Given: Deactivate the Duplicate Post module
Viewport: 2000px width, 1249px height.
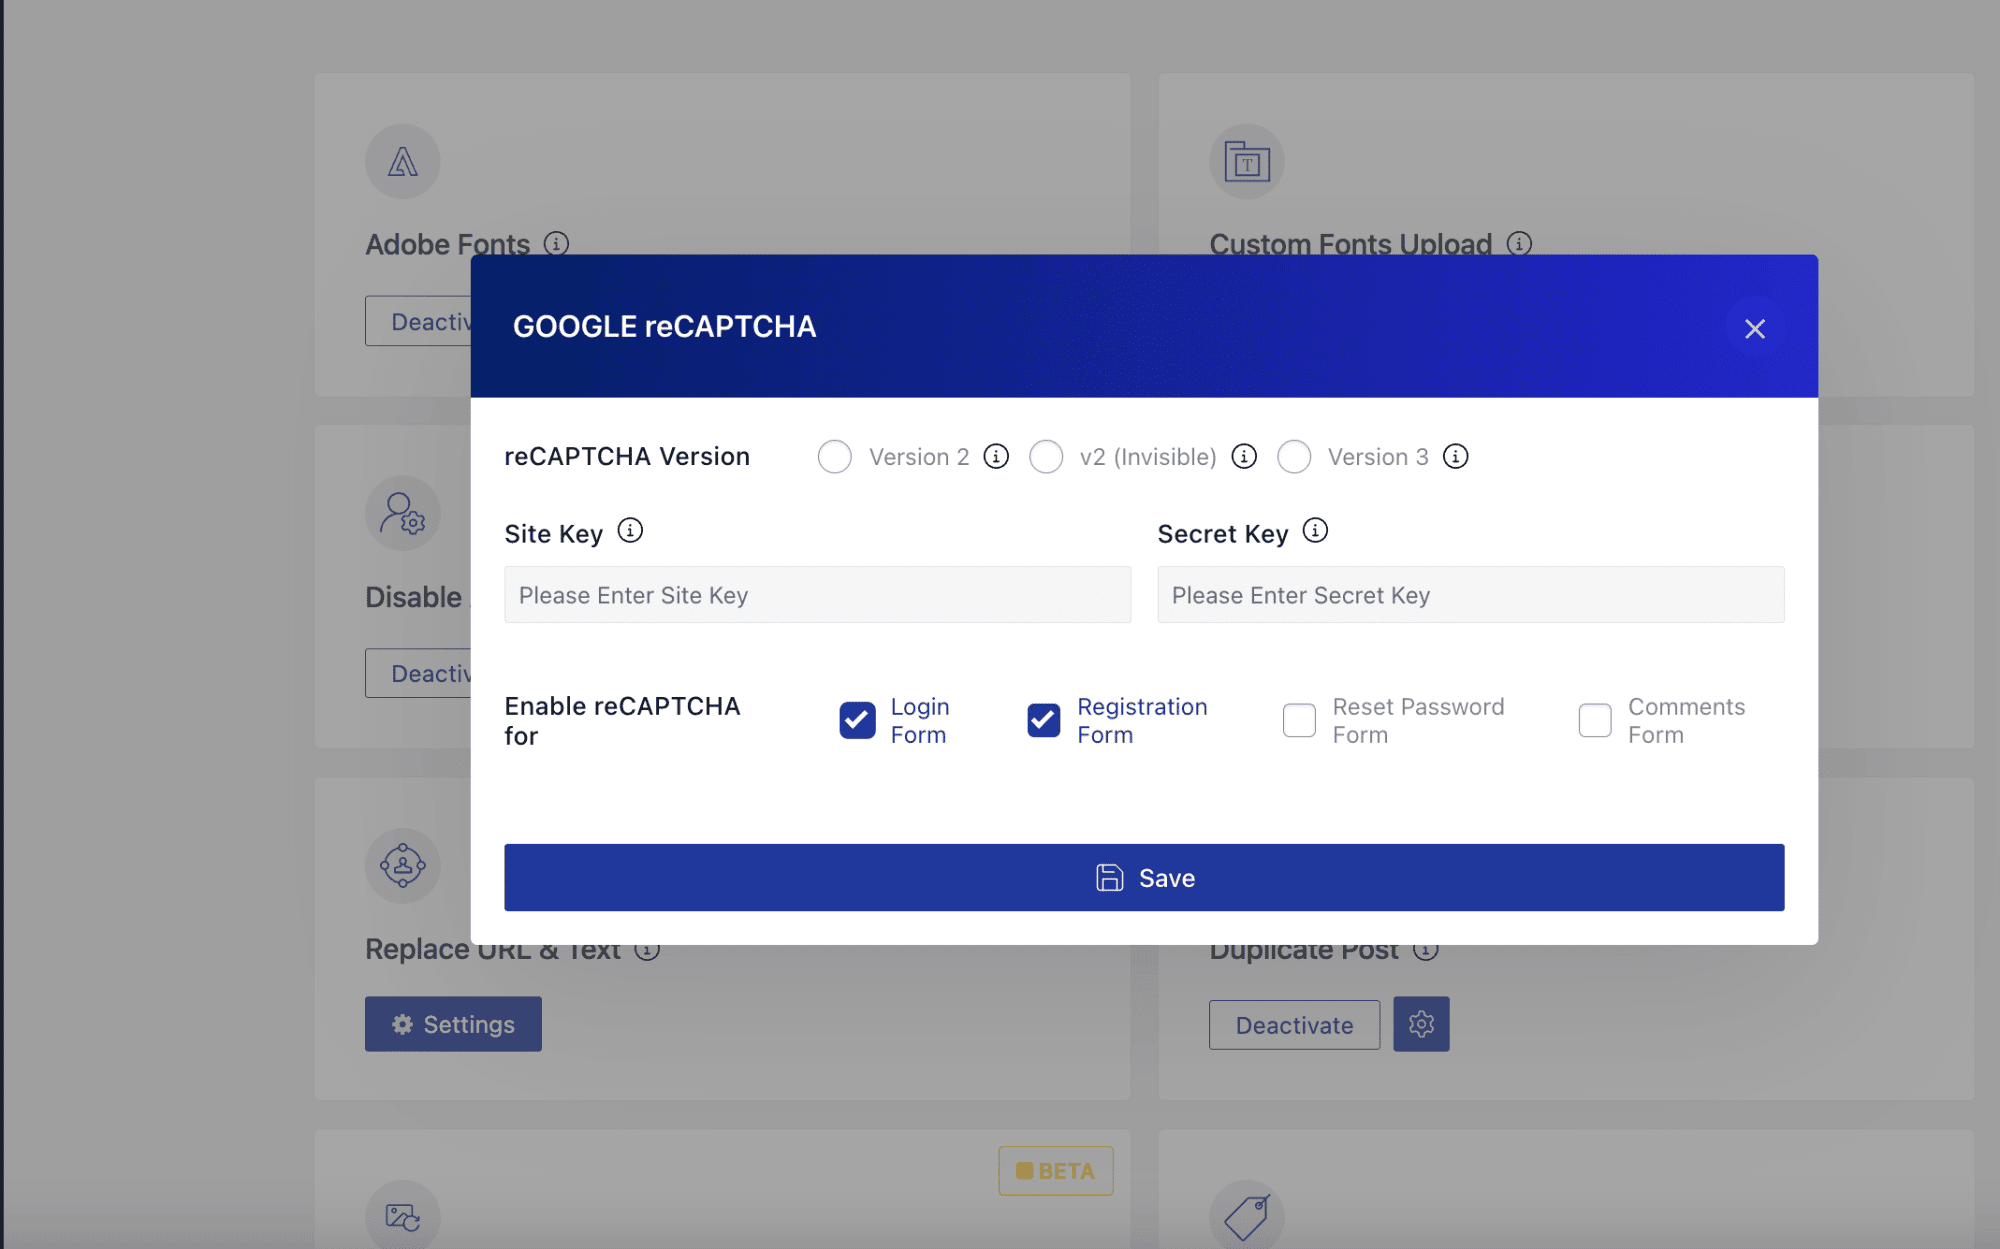Looking at the screenshot, I should (x=1294, y=1025).
